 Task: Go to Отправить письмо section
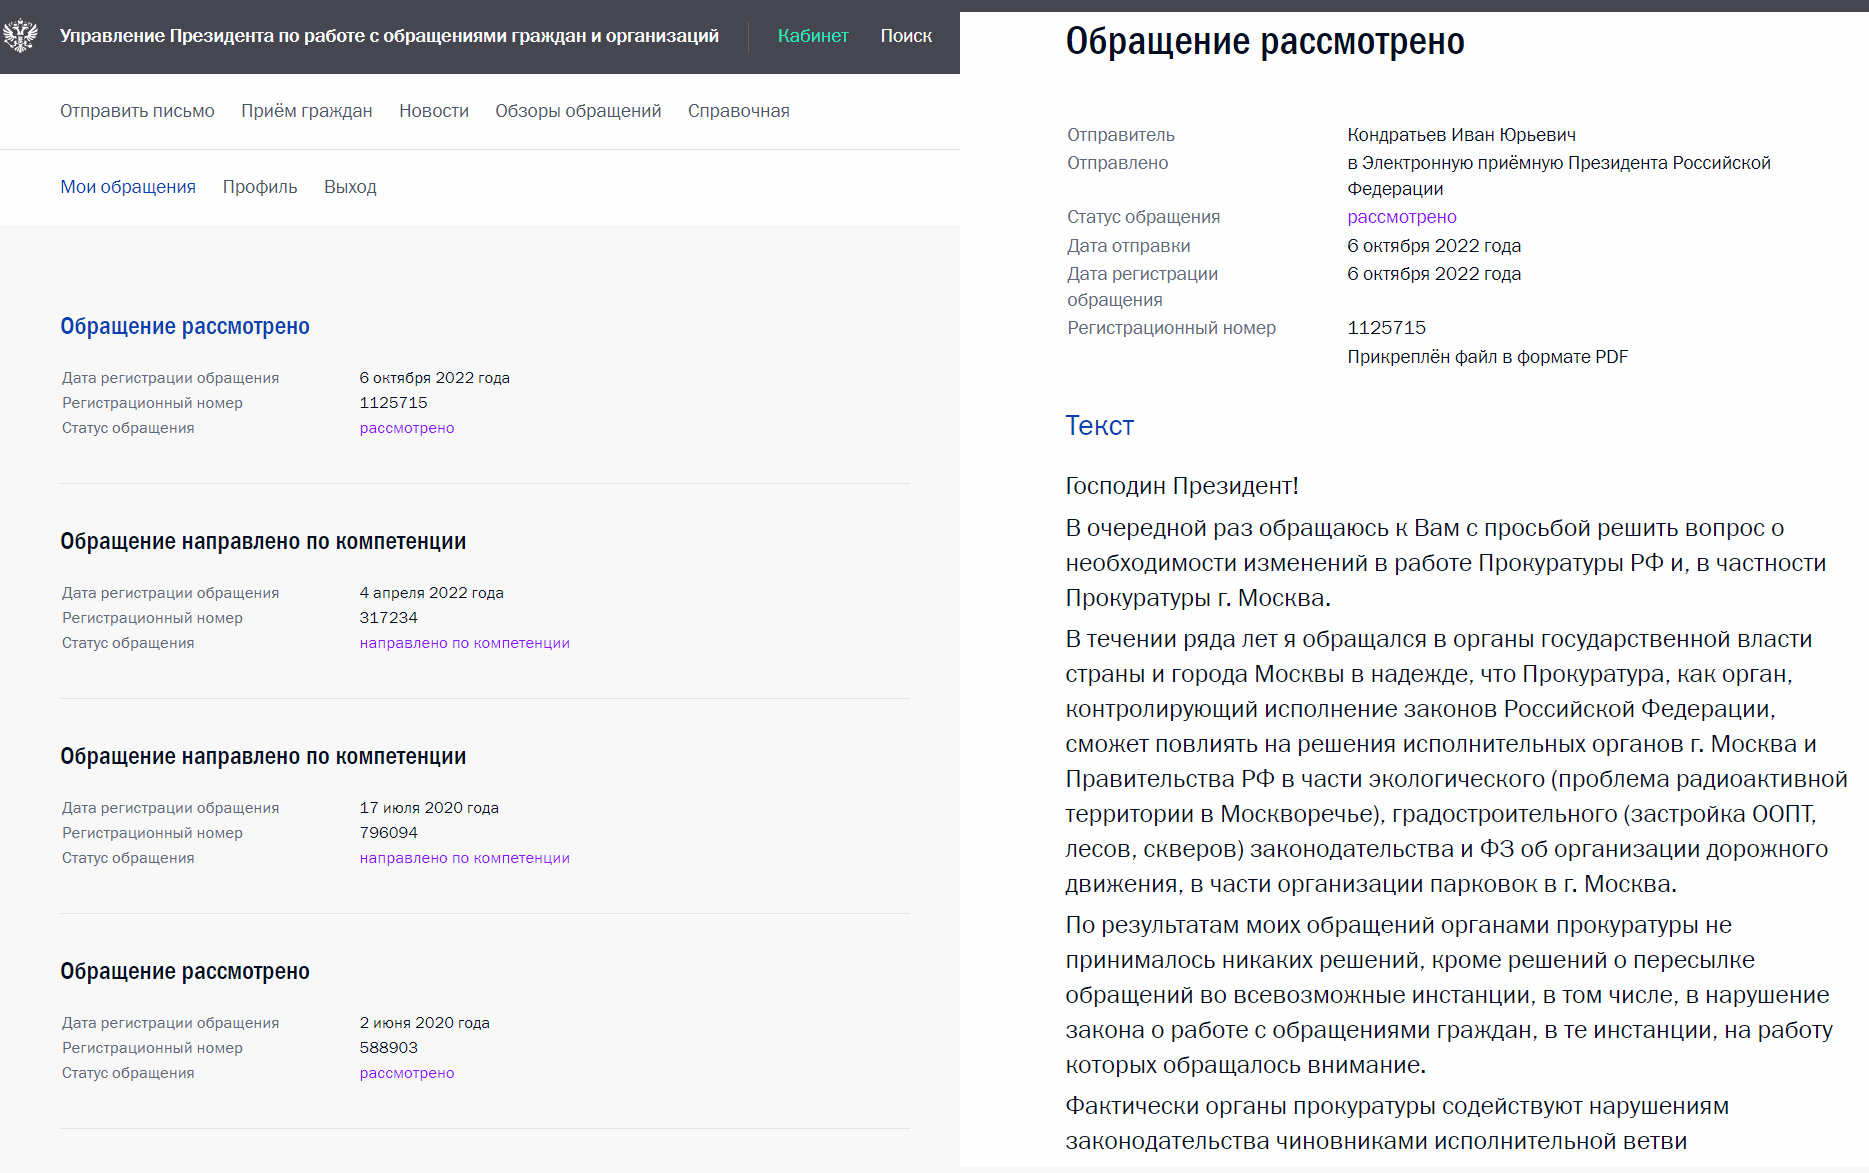pyautogui.click(x=137, y=111)
